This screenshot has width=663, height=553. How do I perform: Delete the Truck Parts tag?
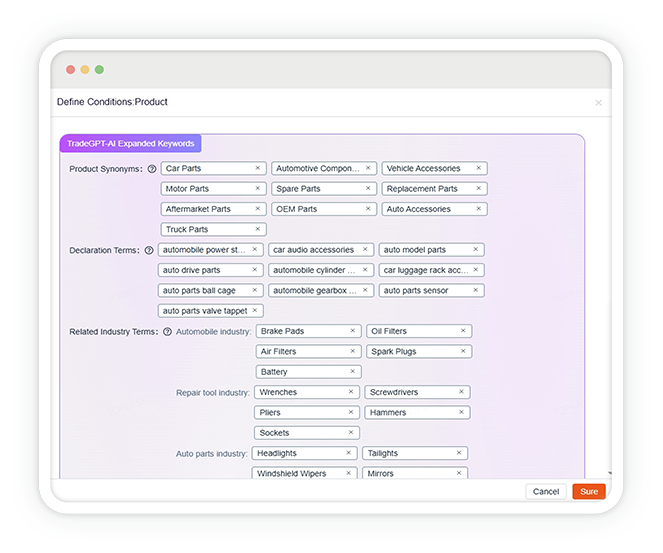258,229
